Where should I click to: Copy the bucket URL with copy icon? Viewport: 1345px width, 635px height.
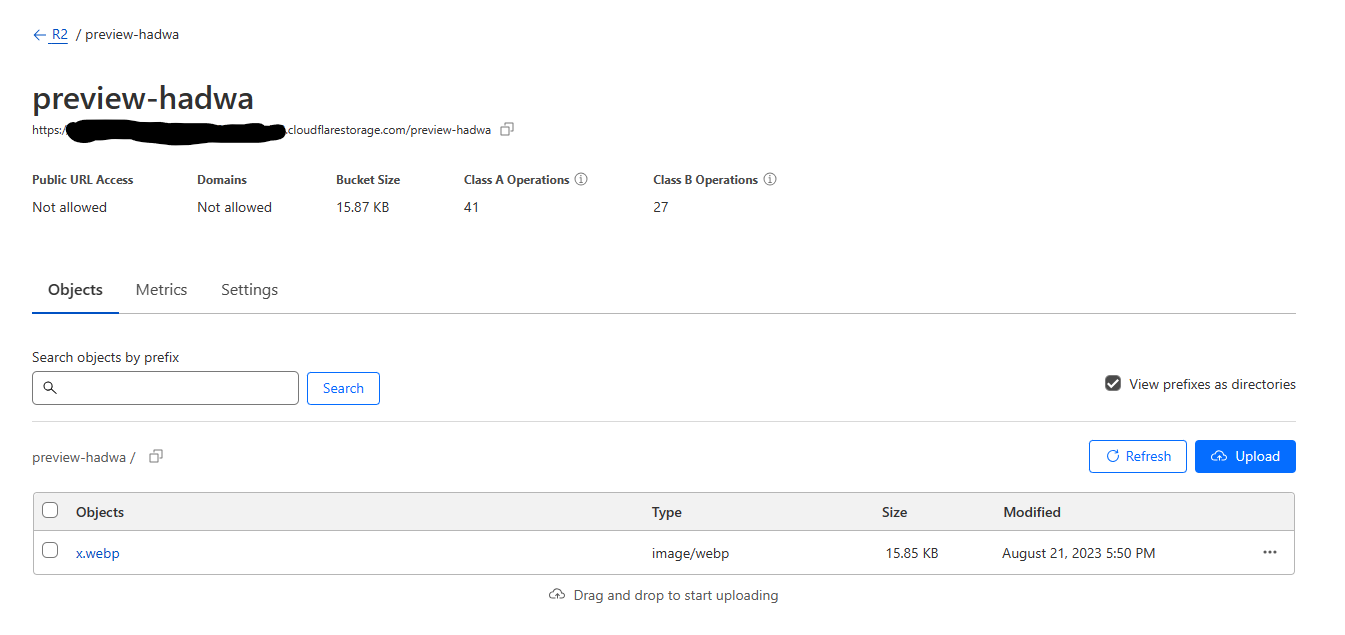507,129
